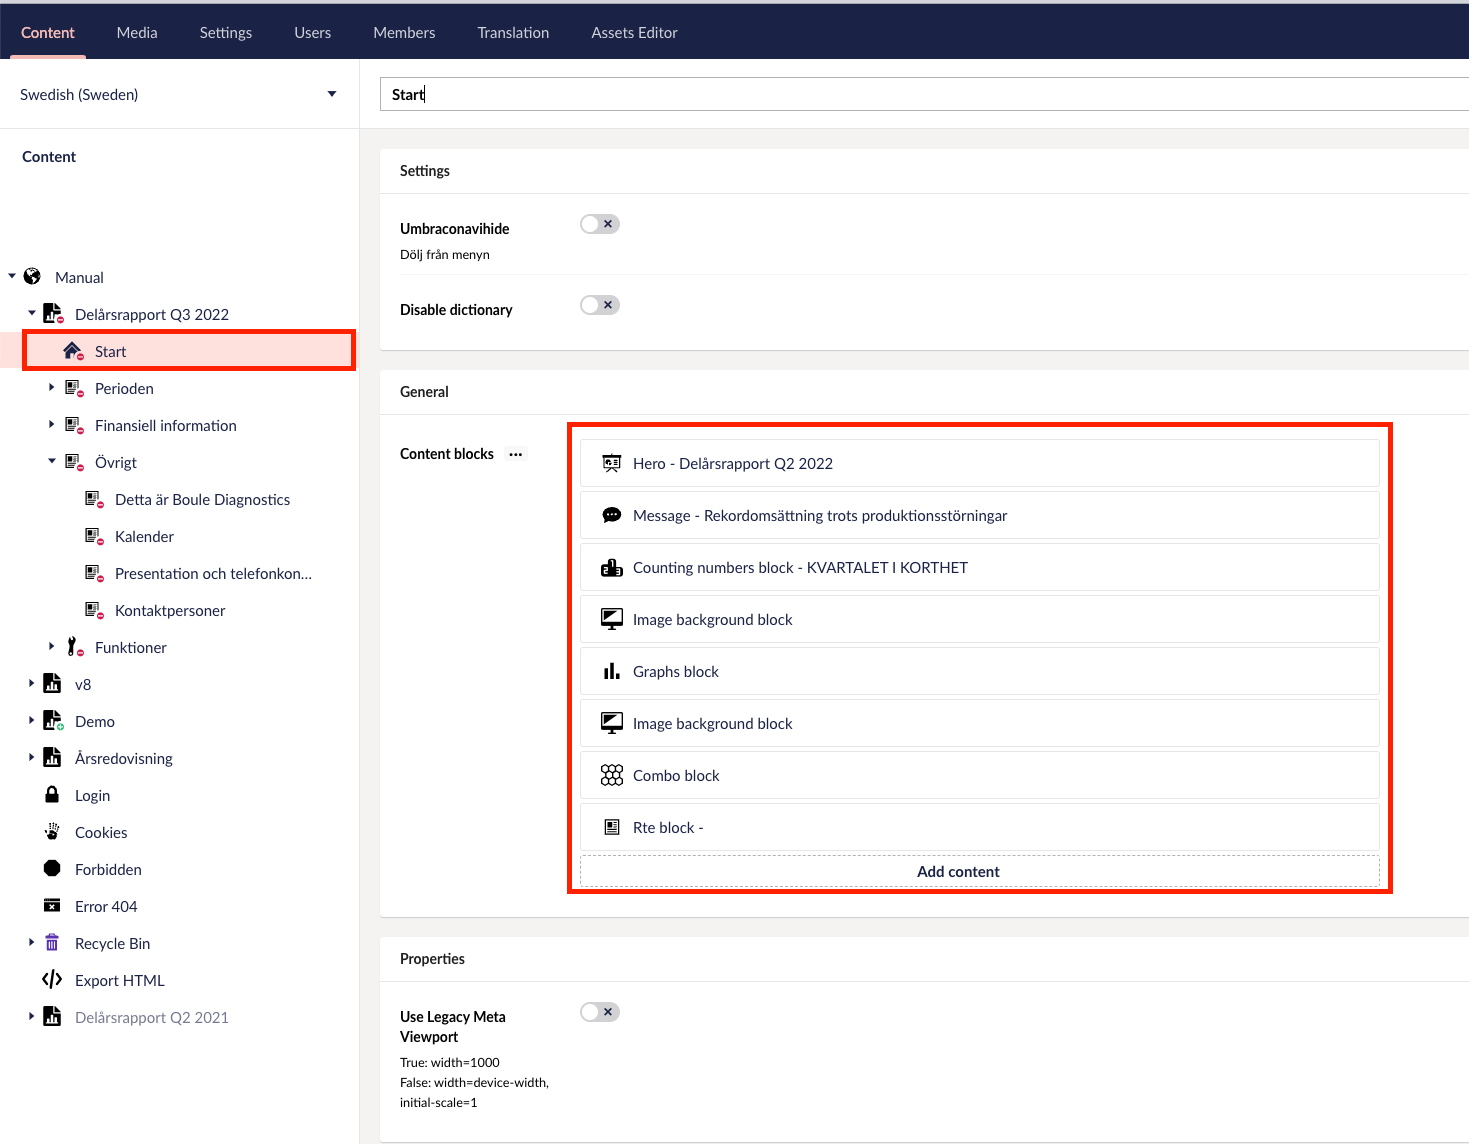Click the Graphs block bar chart icon
This screenshot has width=1469, height=1144.
(x=611, y=671)
